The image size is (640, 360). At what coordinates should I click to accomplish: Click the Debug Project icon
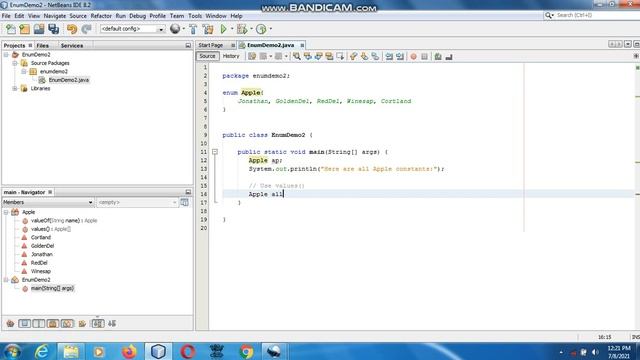point(242,29)
